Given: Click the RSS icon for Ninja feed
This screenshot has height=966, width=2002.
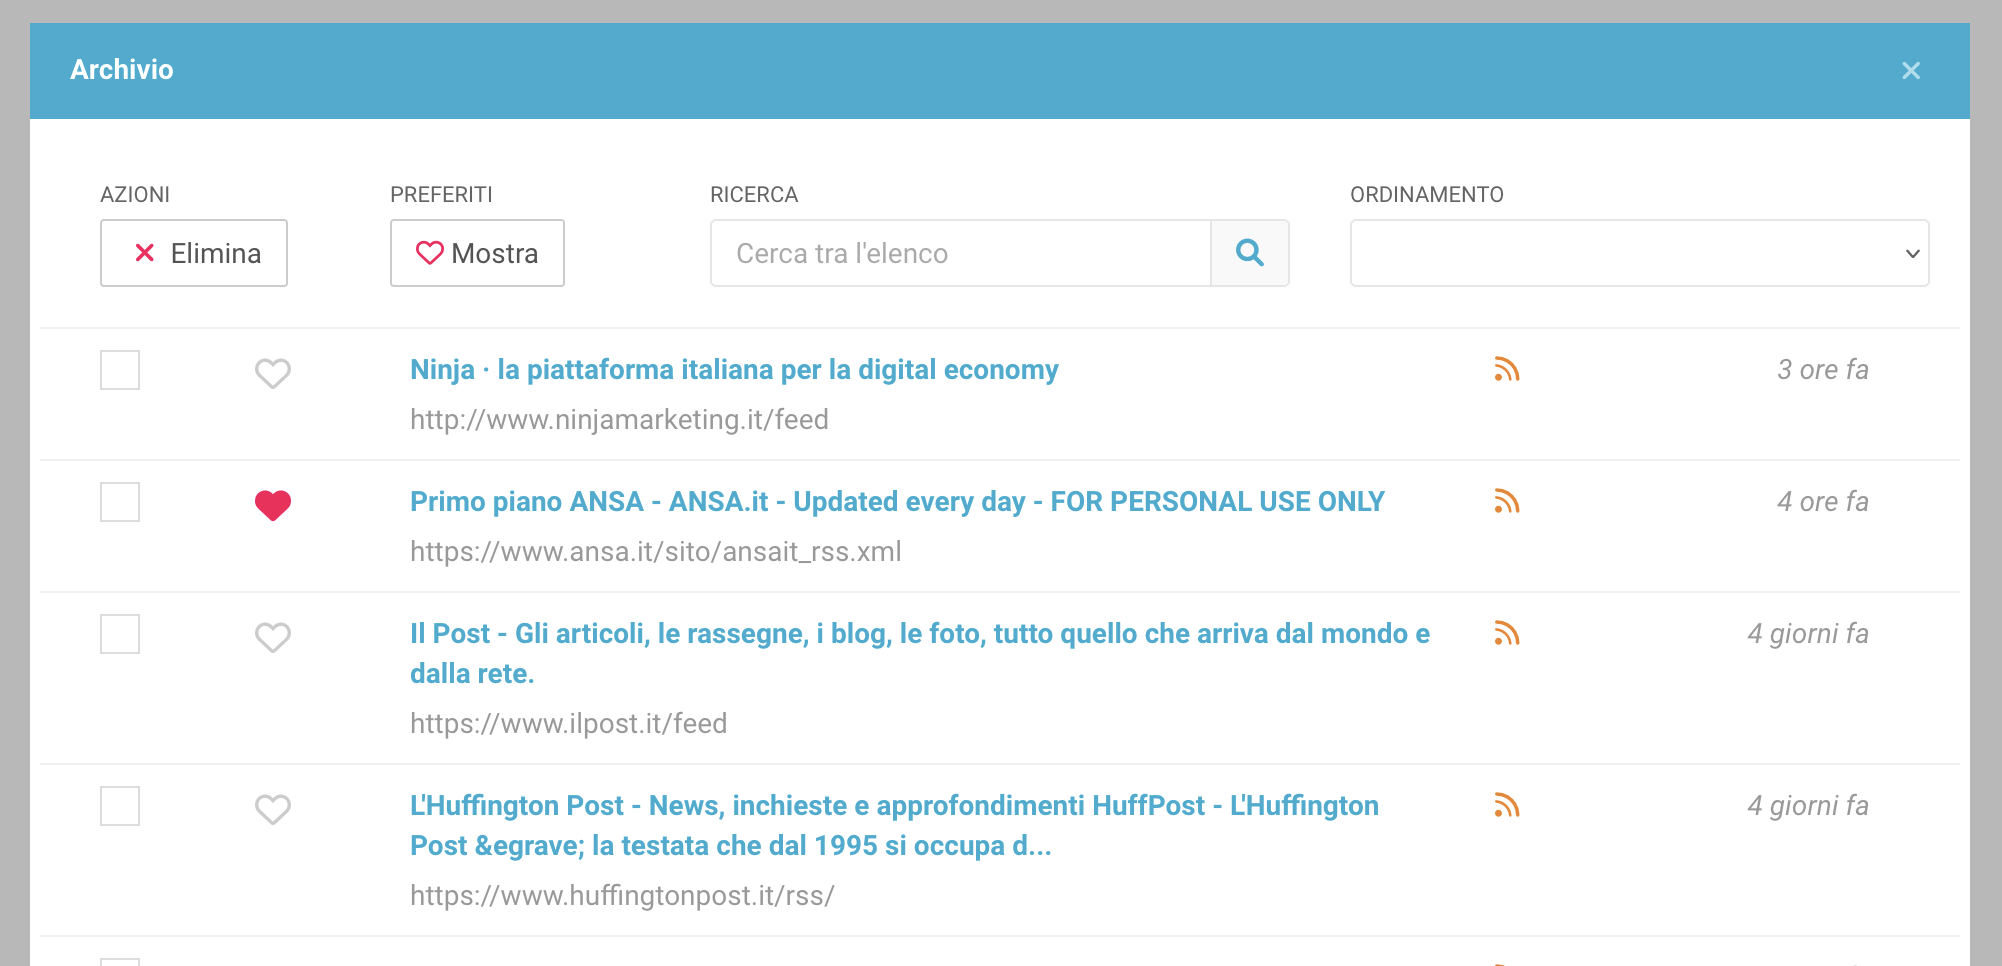Looking at the screenshot, I should click(x=1506, y=370).
